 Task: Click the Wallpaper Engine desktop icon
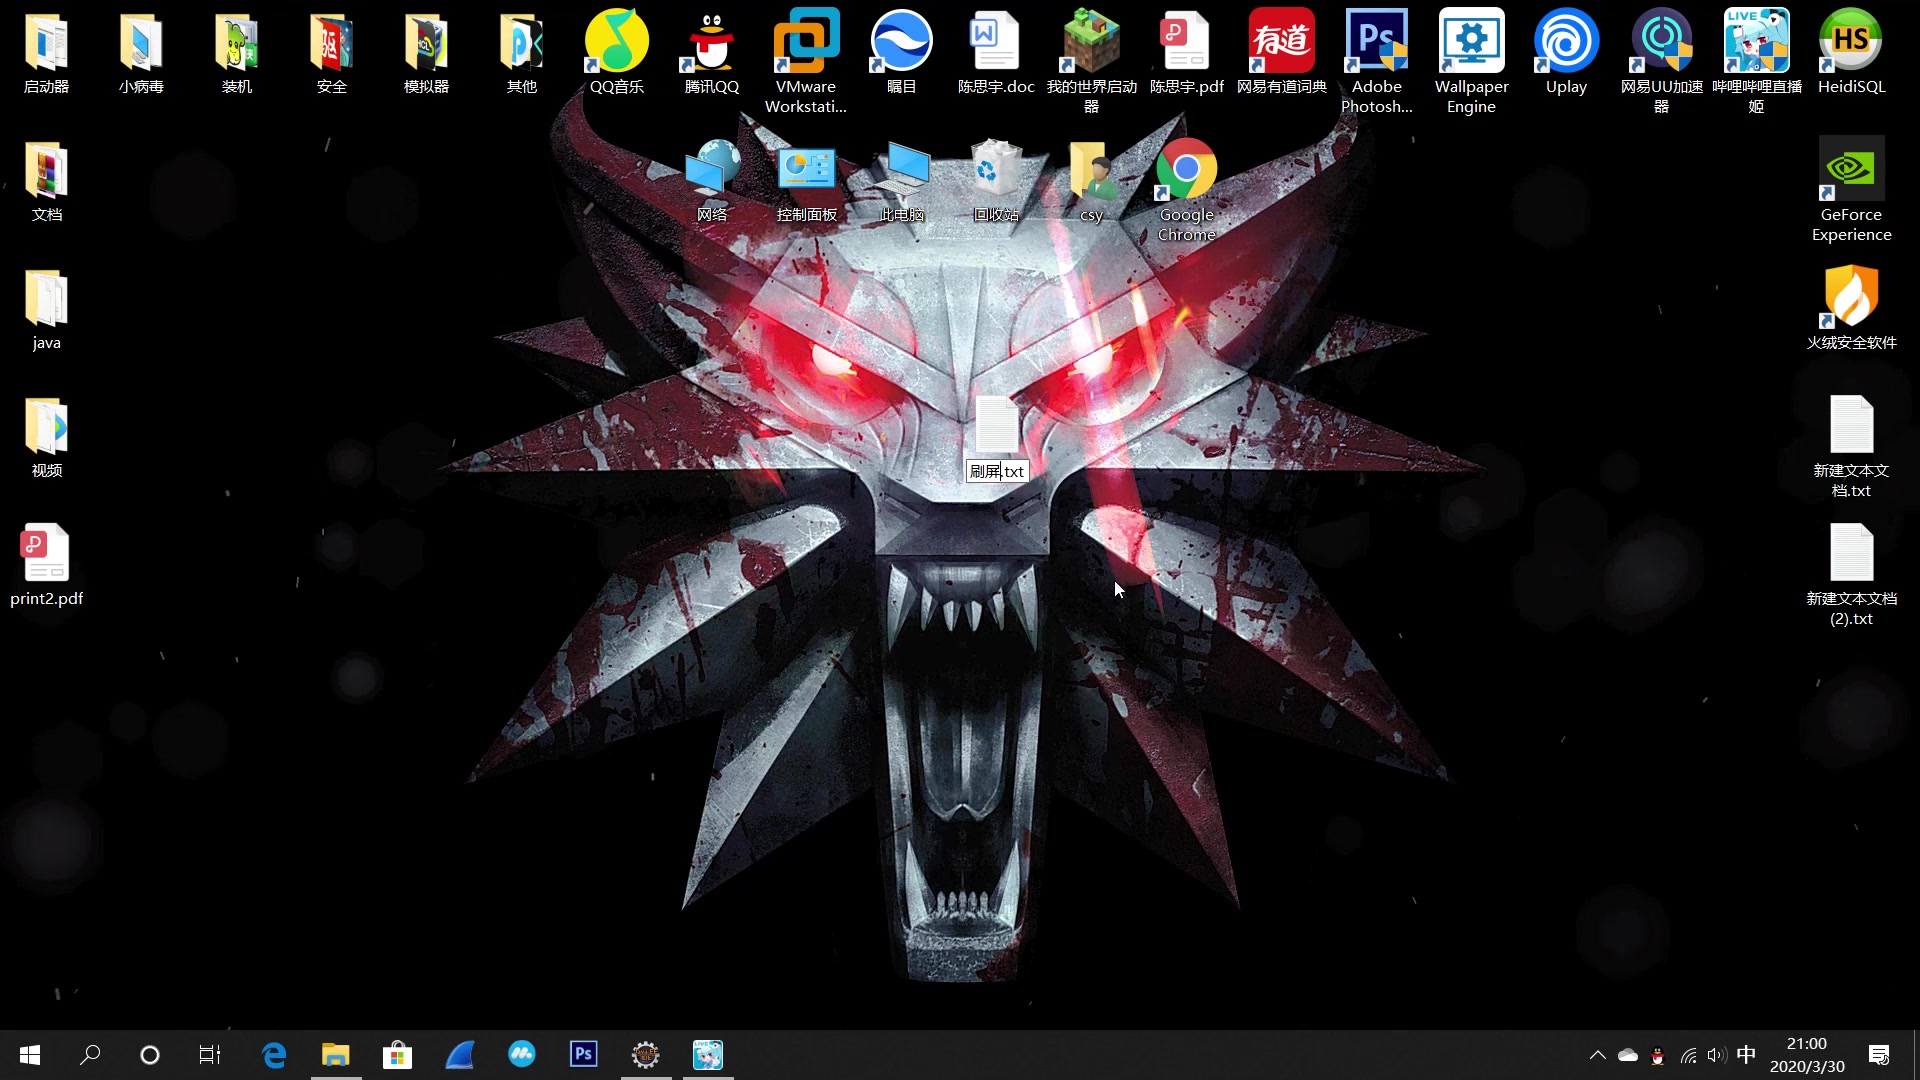click(x=1471, y=42)
